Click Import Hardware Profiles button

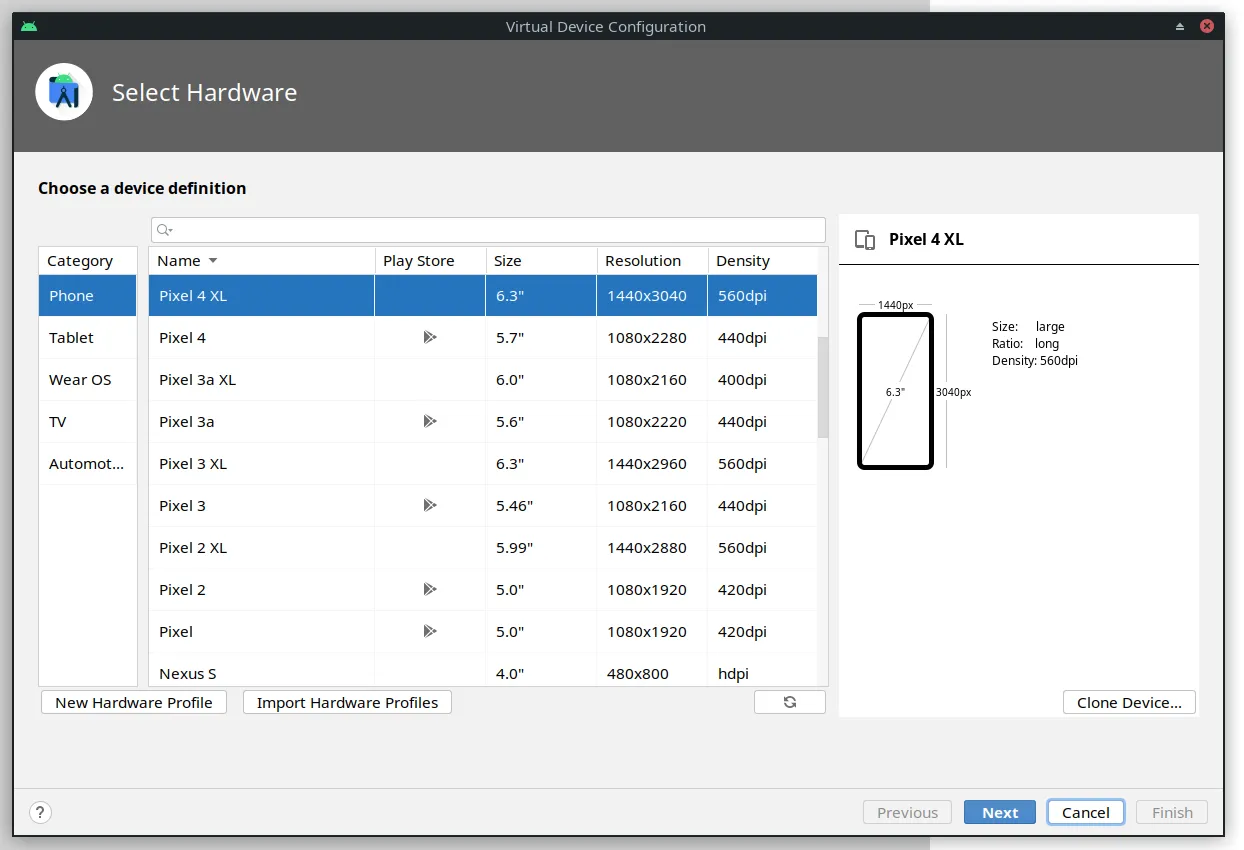click(347, 702)
